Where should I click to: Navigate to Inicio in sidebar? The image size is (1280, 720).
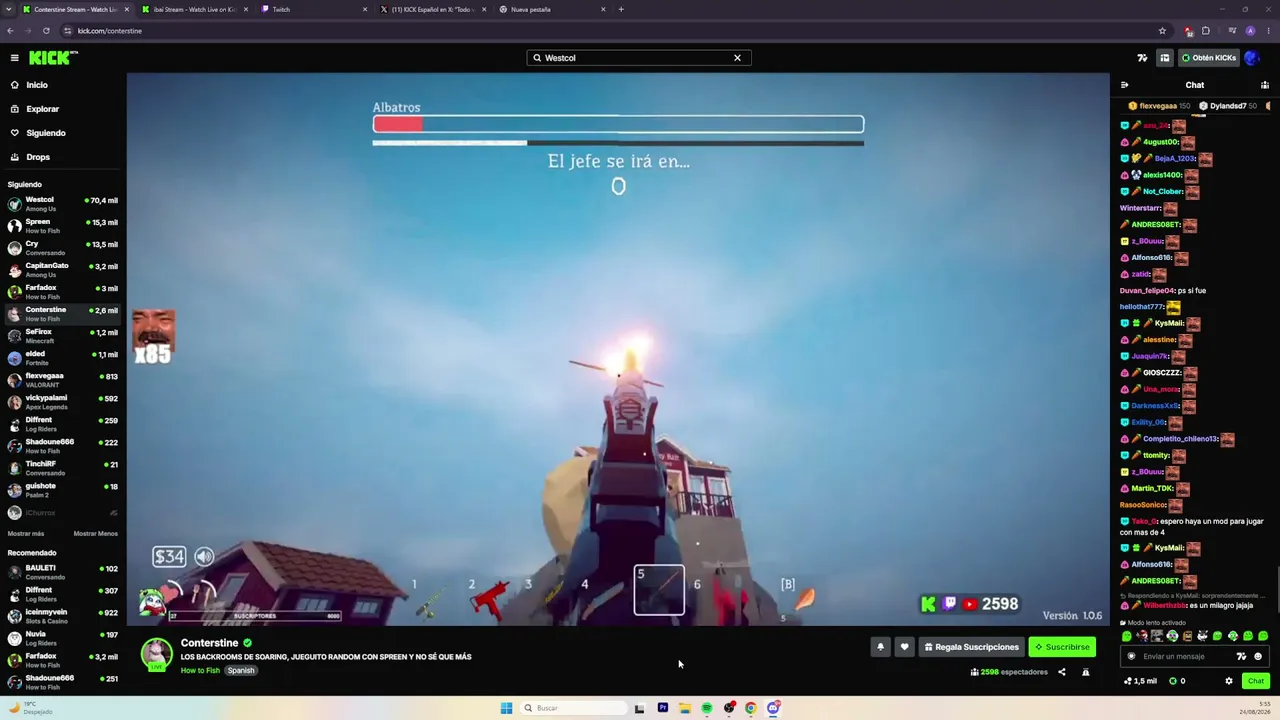tap(62, 85)
